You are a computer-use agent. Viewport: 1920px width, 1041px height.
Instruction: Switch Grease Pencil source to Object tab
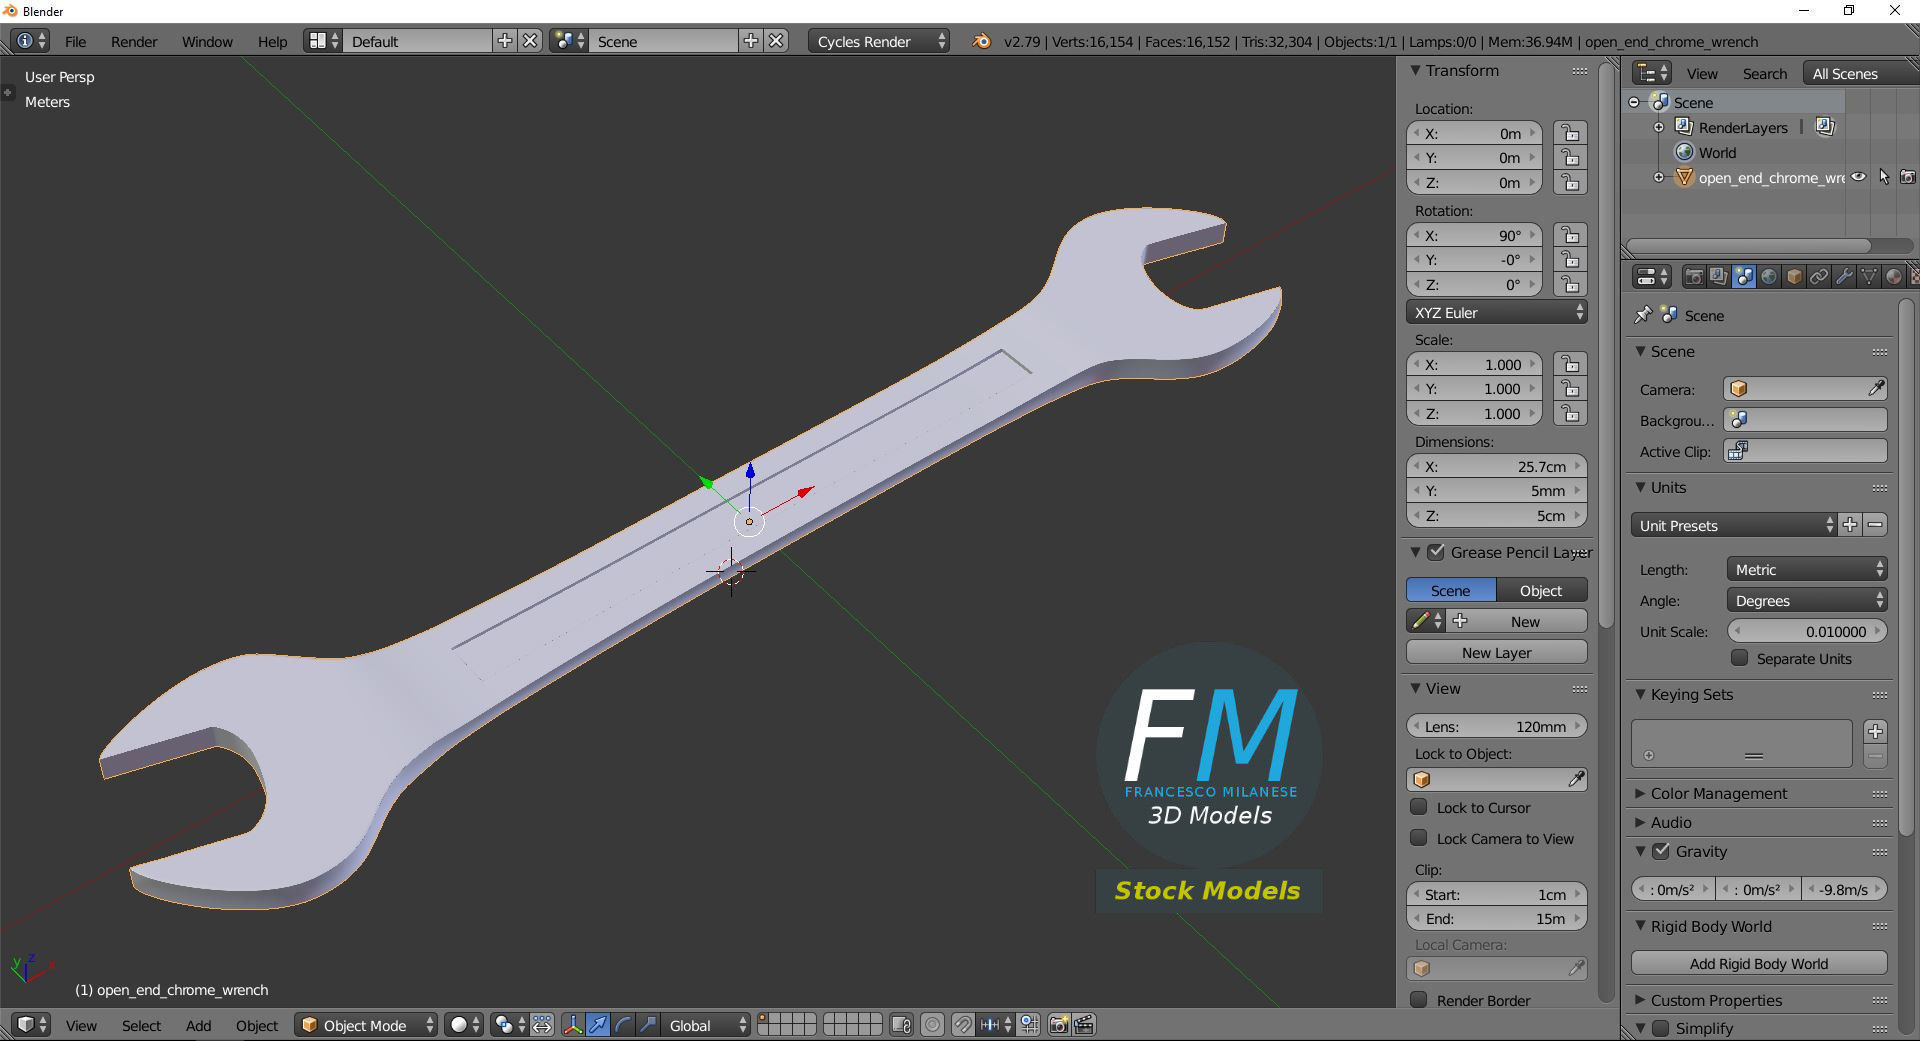tap(1541, 590)
